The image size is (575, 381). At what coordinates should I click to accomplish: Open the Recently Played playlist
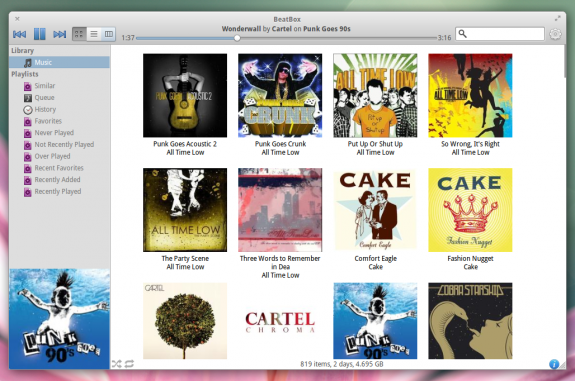[59, 191]
